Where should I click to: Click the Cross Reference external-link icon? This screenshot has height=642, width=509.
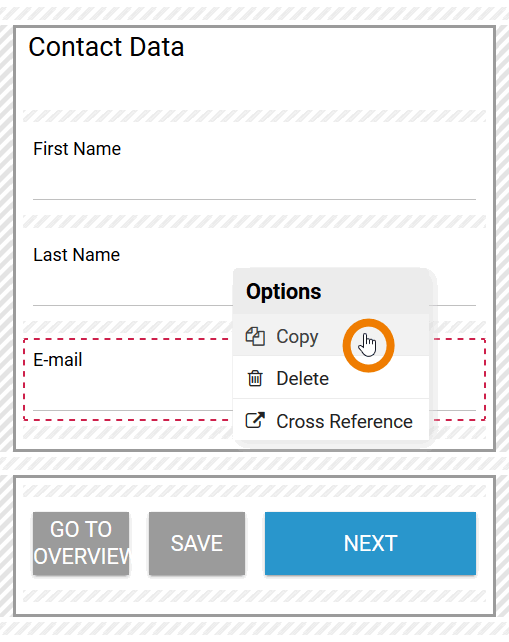[255, 420]
